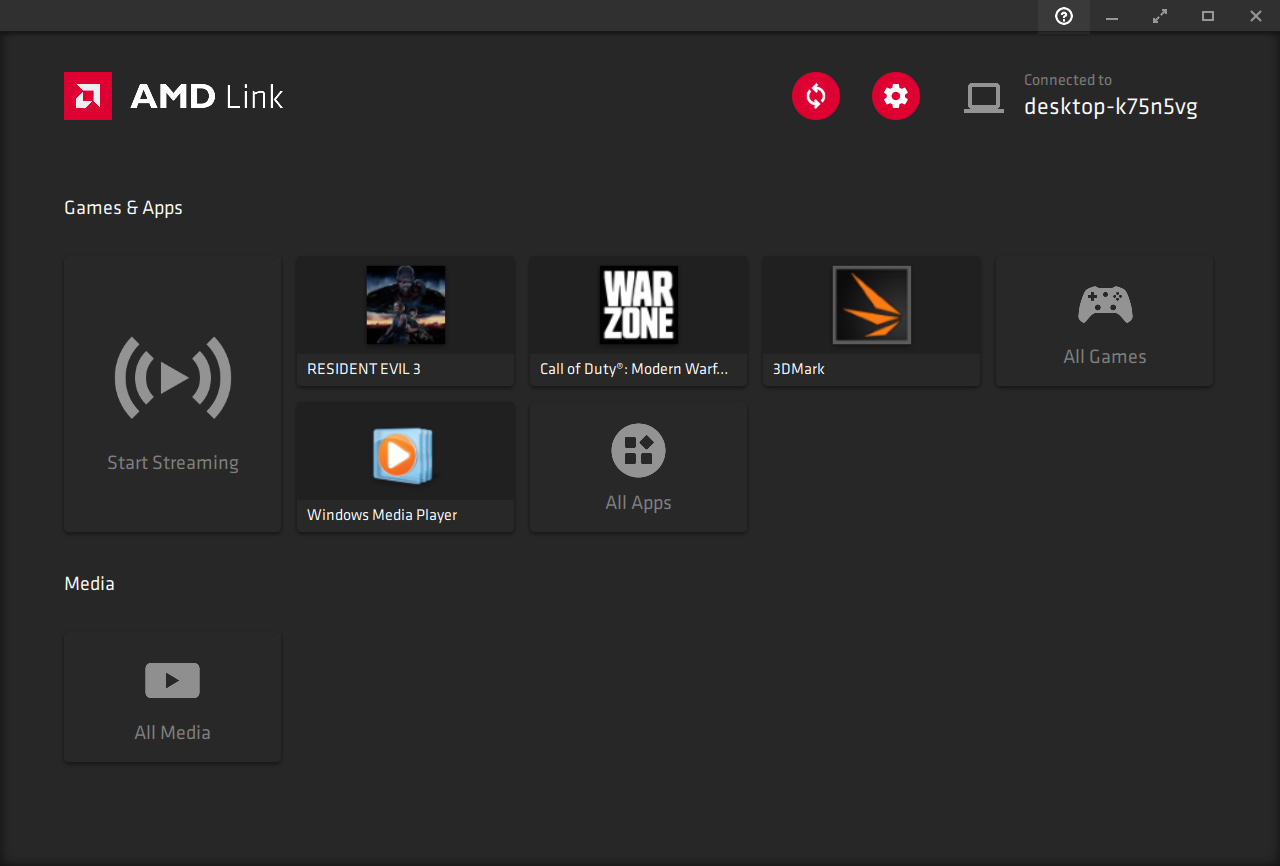Maximize the AMD Link window
Screen dimensions: 1280x866
[1208, 16]
